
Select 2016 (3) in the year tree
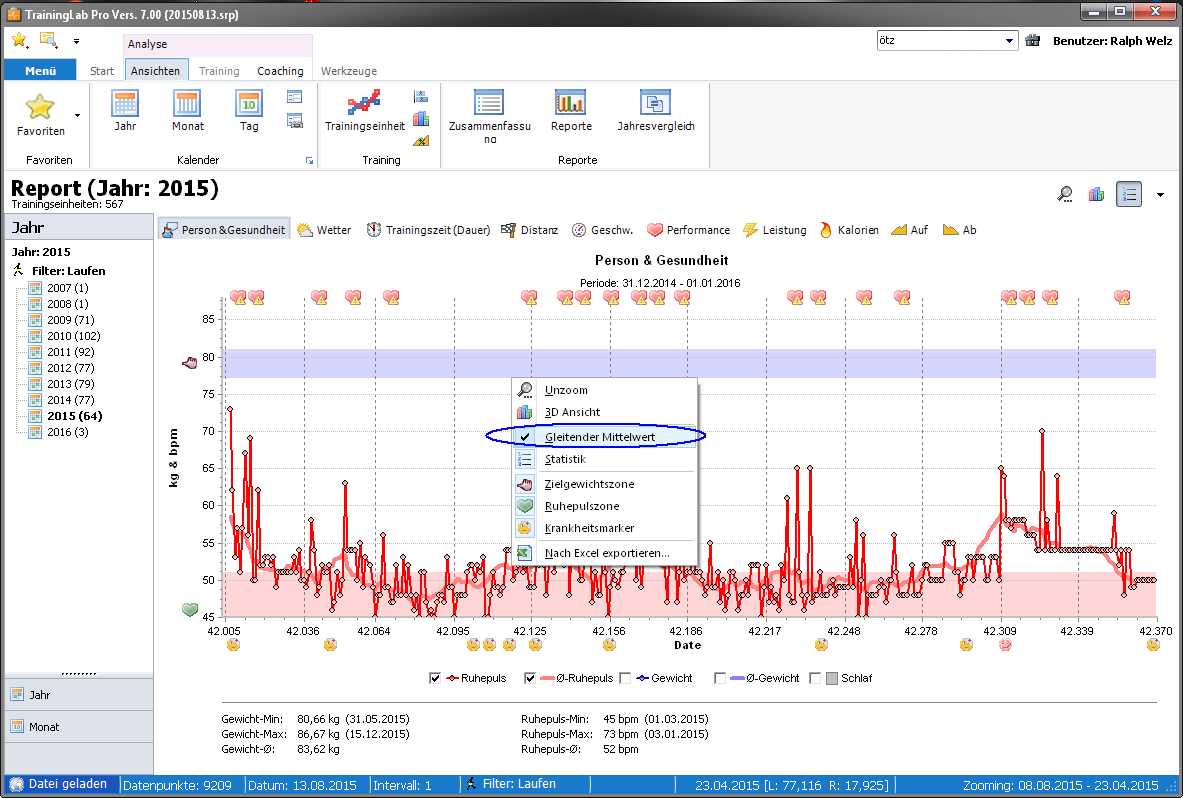tap(67, 431)
